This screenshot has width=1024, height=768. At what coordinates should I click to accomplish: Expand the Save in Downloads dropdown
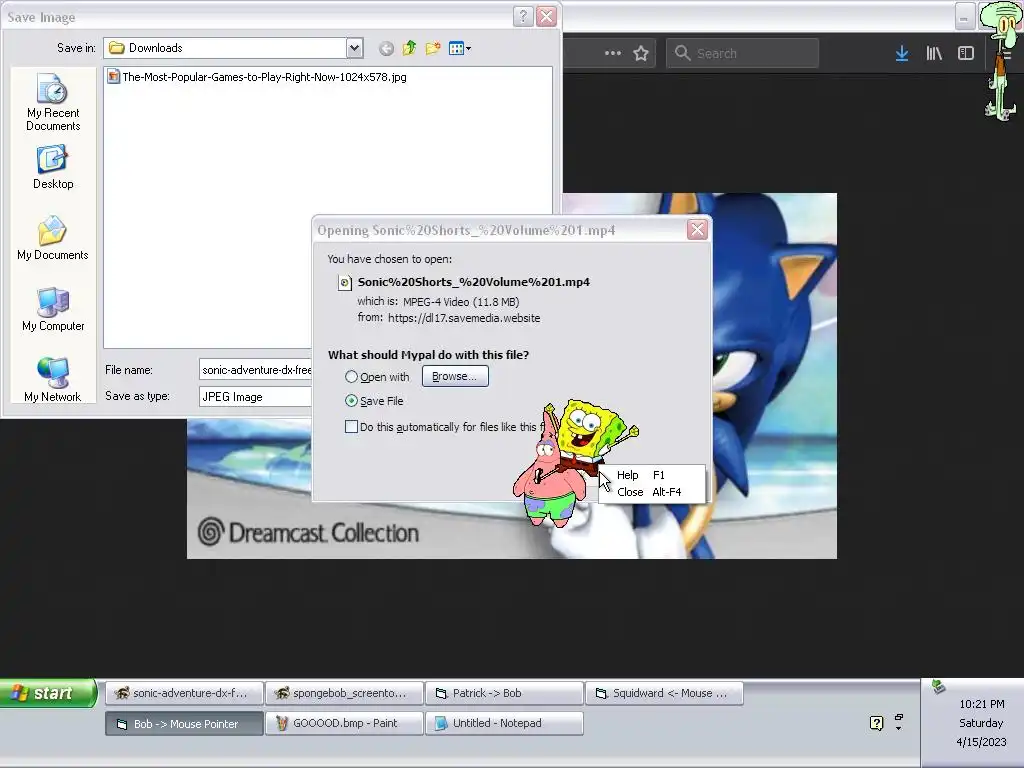[x=355, y=48]
